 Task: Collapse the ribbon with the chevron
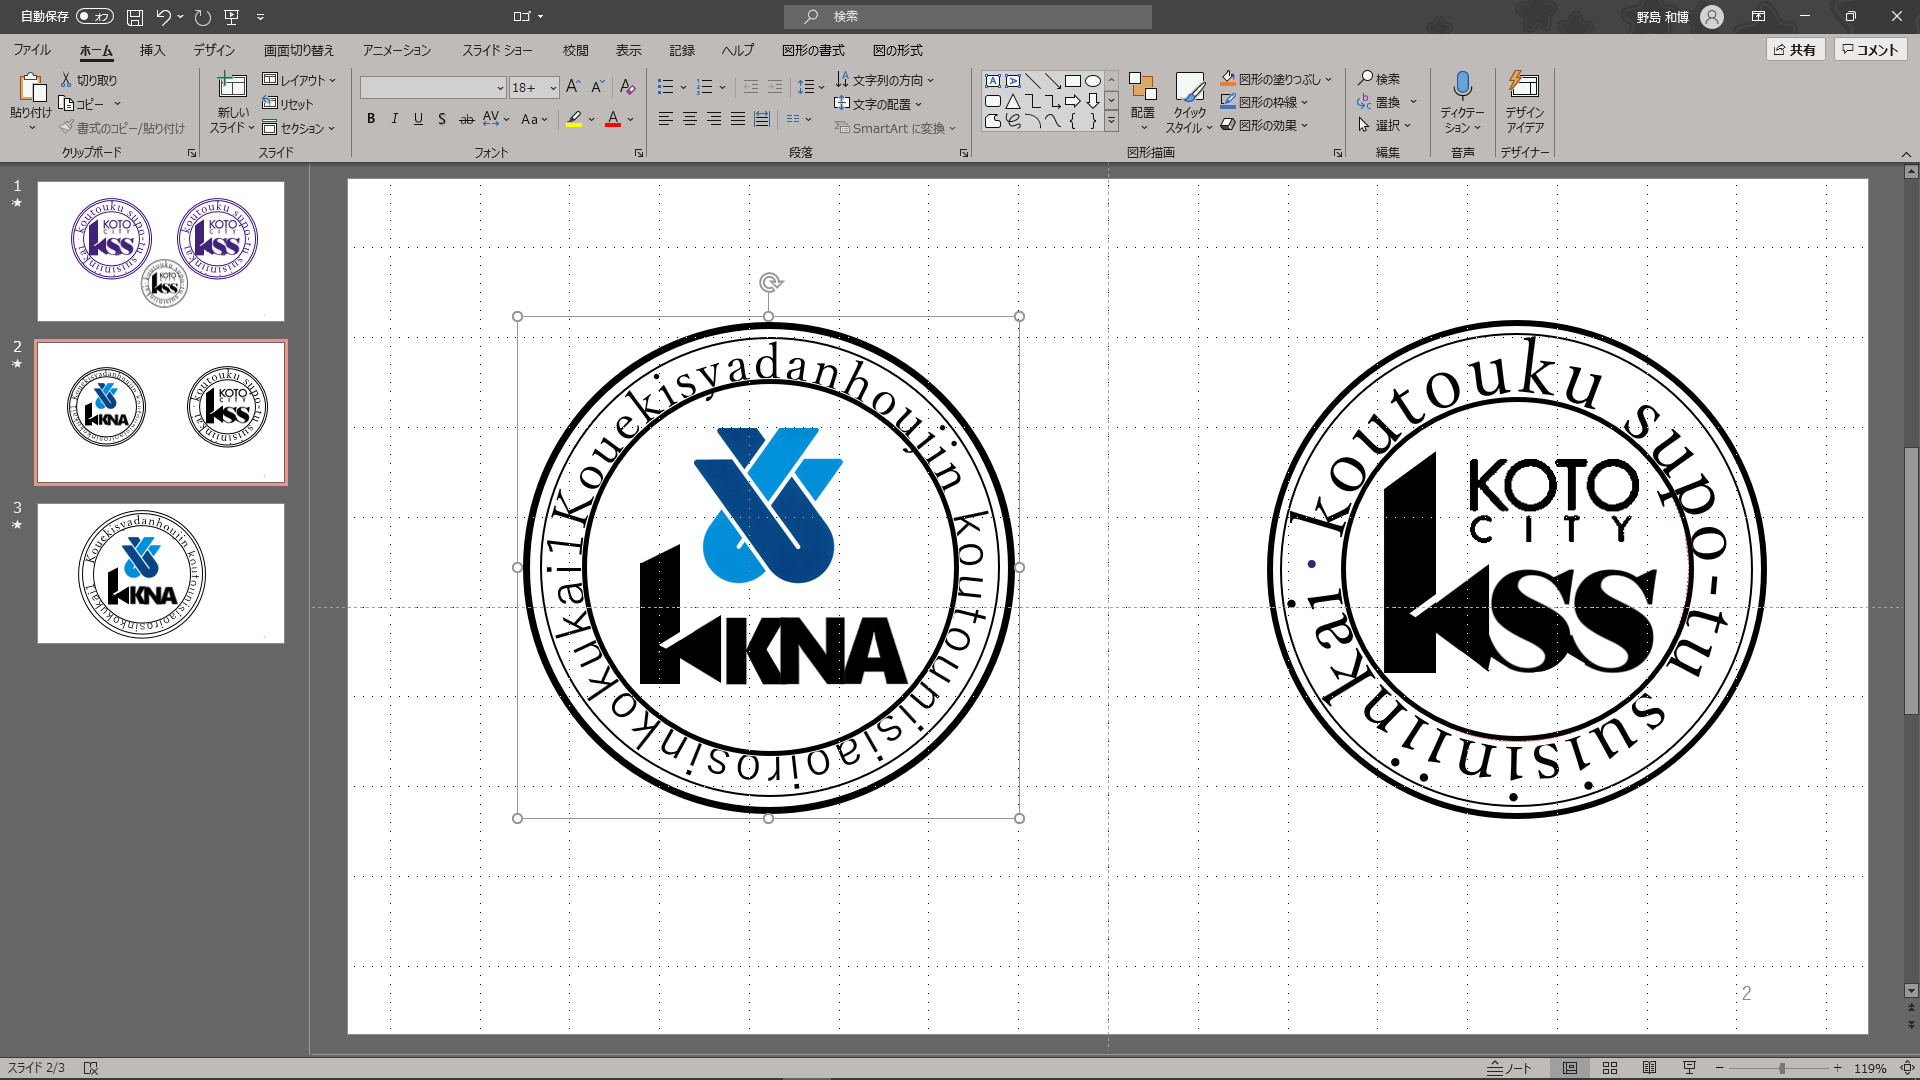coord(1906,154)
